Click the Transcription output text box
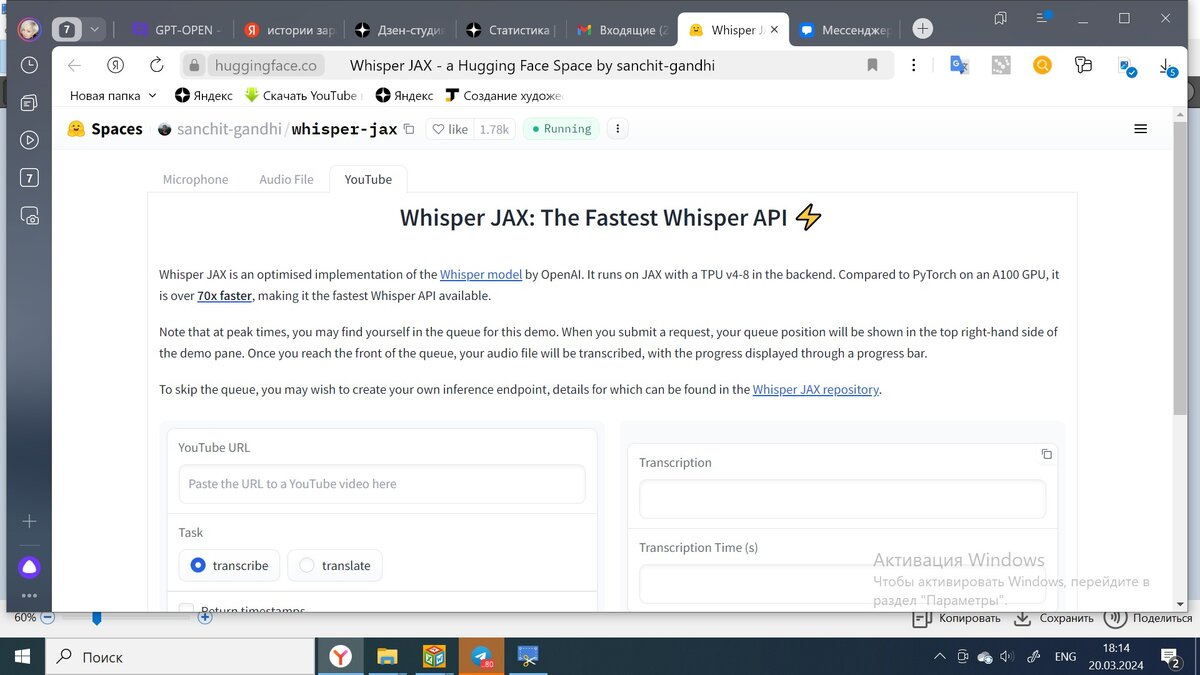Viewport: 1200px width, 675px height. tap(842, 499)
